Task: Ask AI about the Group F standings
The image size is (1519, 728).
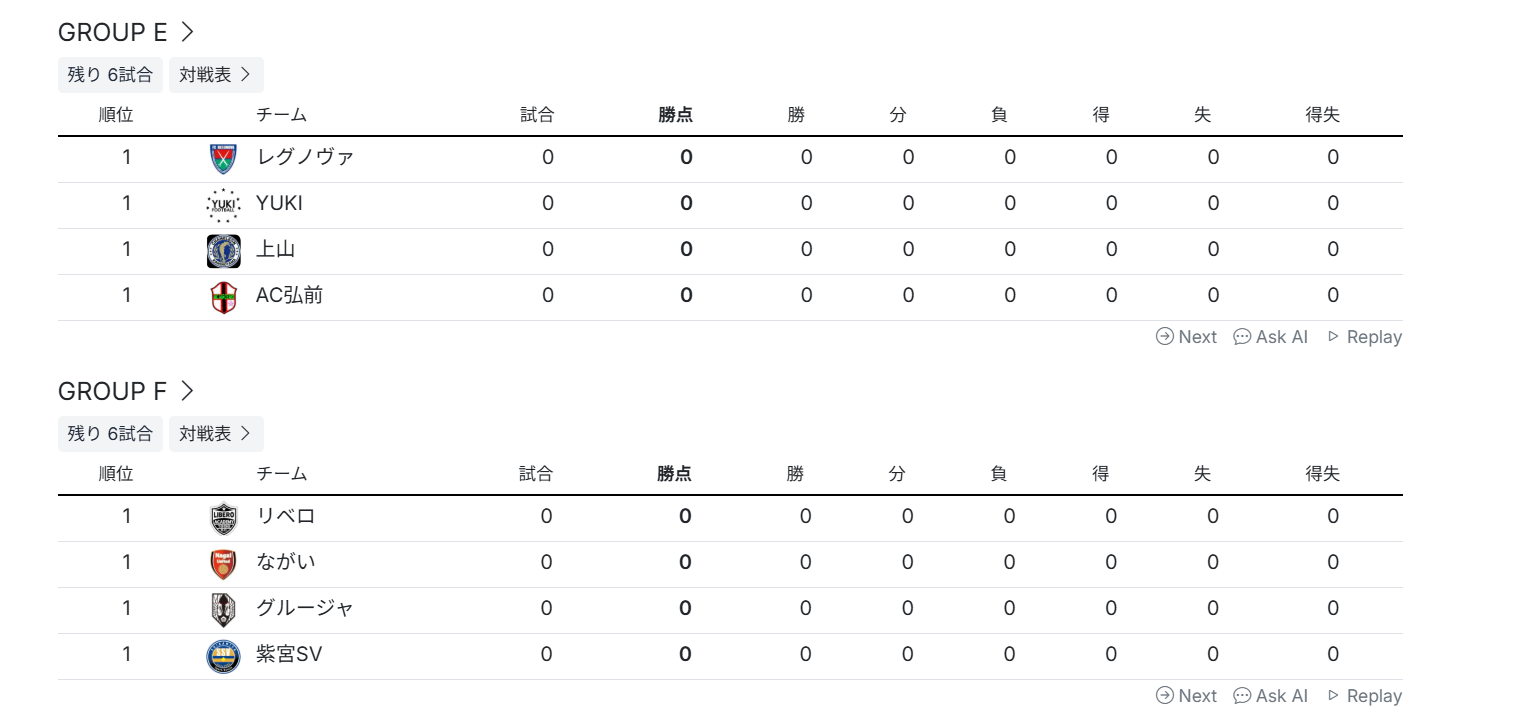Action: pyautogui.click(x=1271, y=696)
